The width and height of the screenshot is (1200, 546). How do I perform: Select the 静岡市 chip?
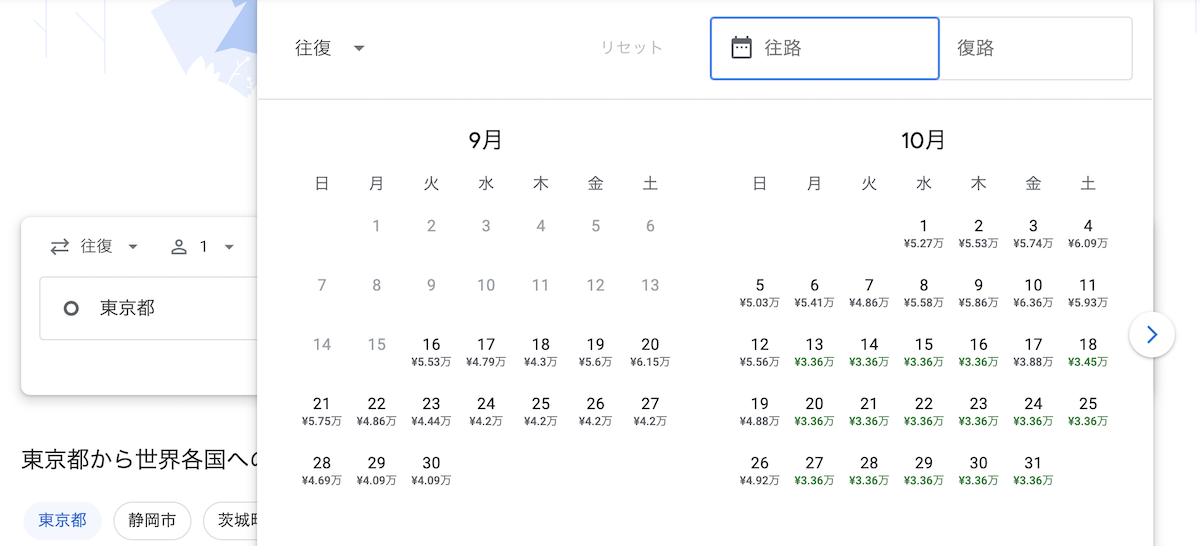click(x=152, y=520)
